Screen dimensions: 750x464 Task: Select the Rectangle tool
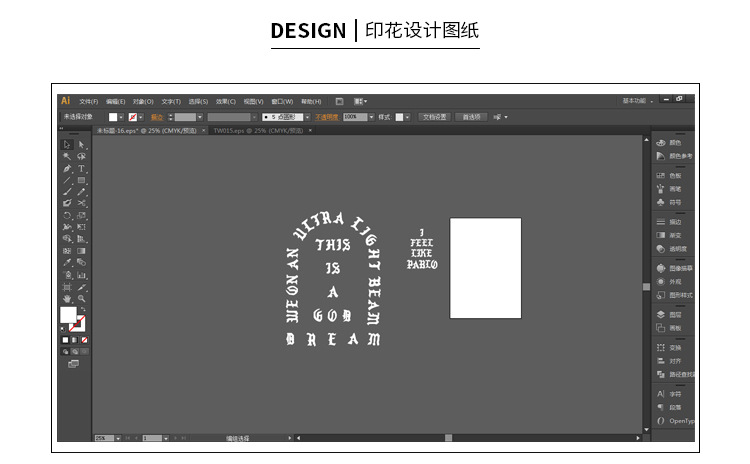[x=81, y=180]
